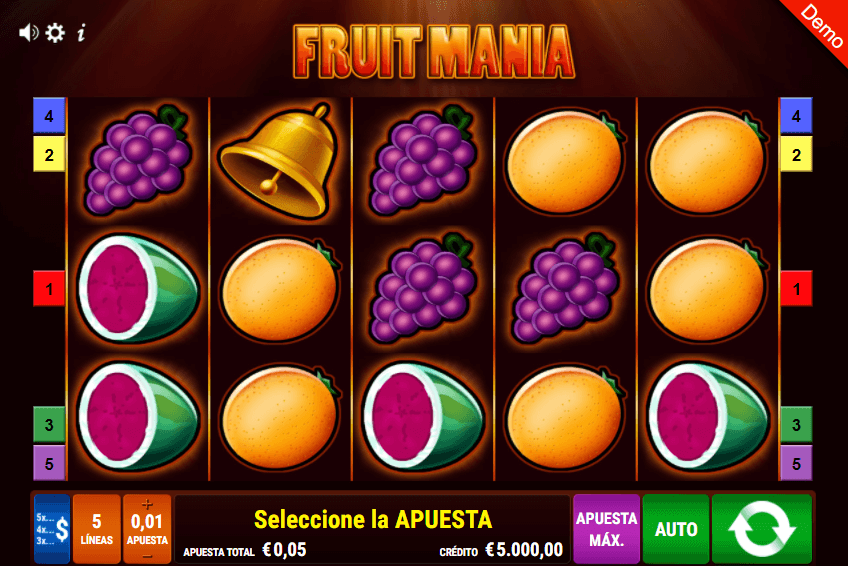The width and height of the screenshot is (848, 566).
Task: Select yellow payline 2 marker on left
Action: click(49, 155)
